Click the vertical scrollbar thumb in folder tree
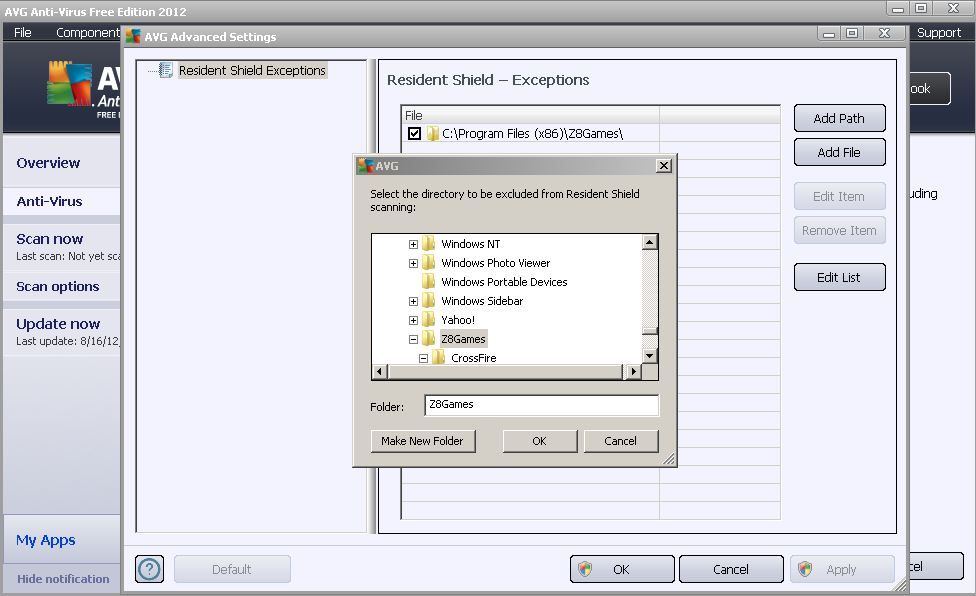This screenshot has width=976, height=596. tap(650, 330)
